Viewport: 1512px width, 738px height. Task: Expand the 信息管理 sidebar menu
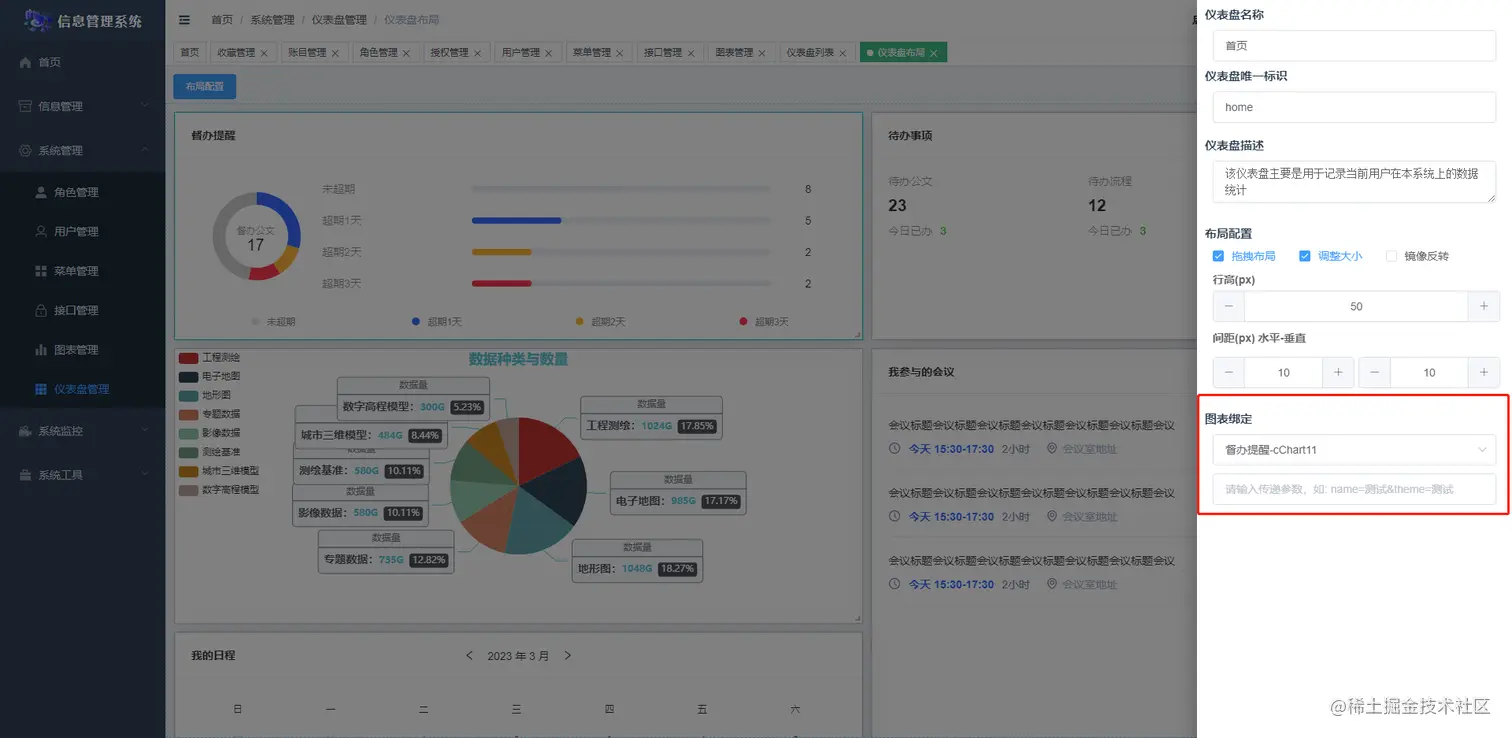82,106
